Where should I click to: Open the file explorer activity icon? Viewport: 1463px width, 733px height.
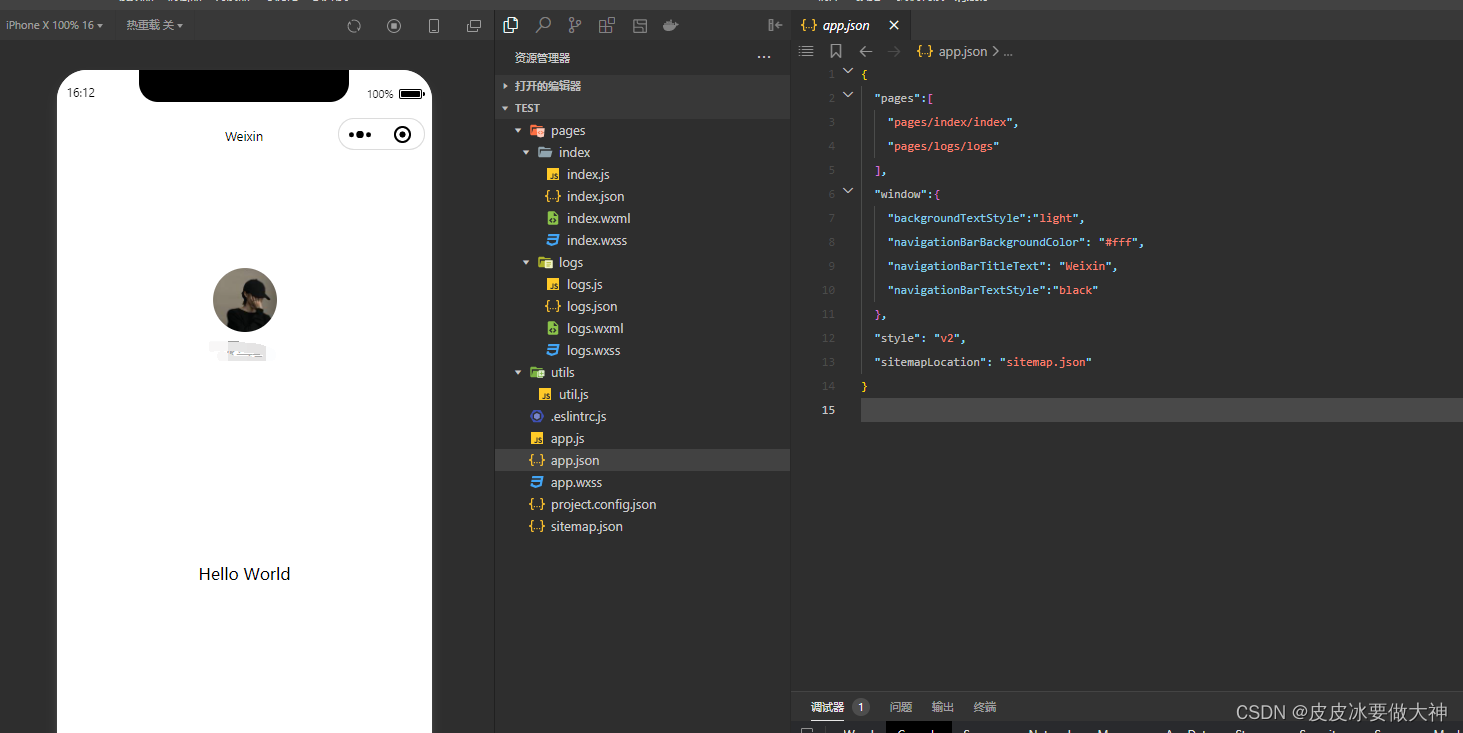click(x=511, y=25)
